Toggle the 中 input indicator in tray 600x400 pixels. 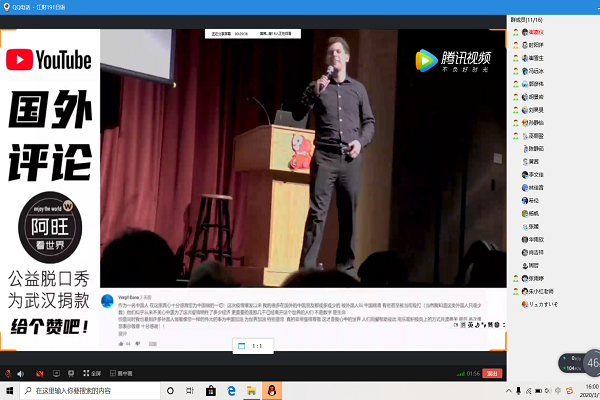558,391
